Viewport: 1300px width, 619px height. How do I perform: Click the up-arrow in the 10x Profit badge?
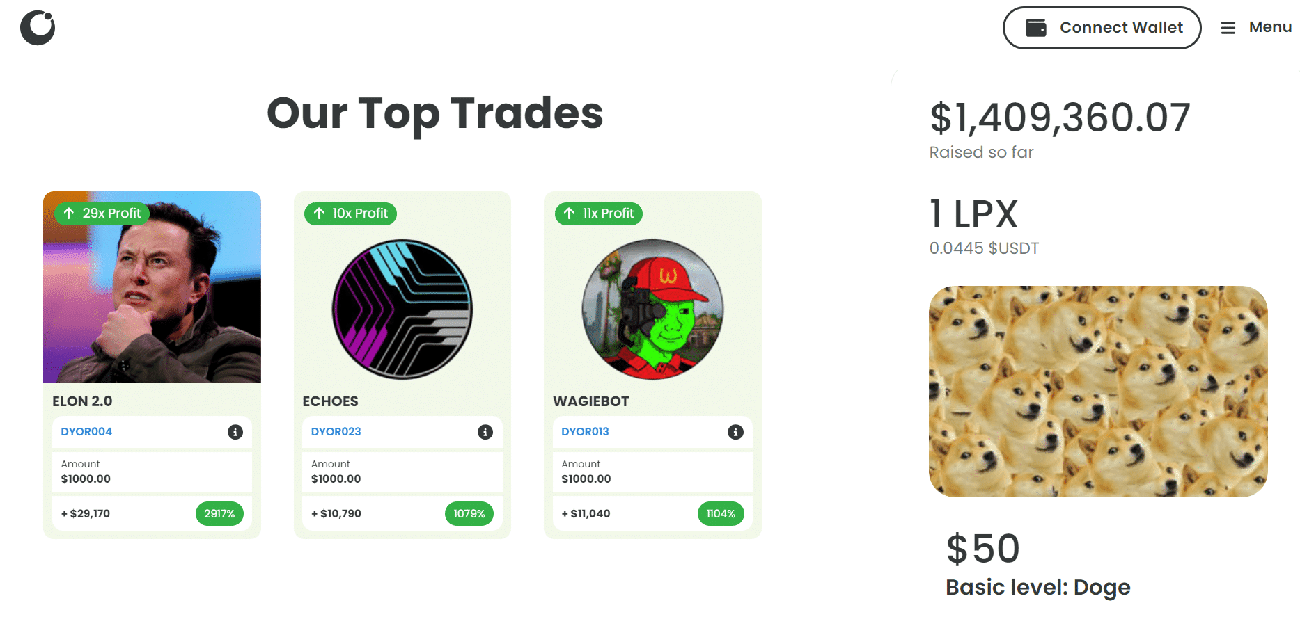pos(317,213)
